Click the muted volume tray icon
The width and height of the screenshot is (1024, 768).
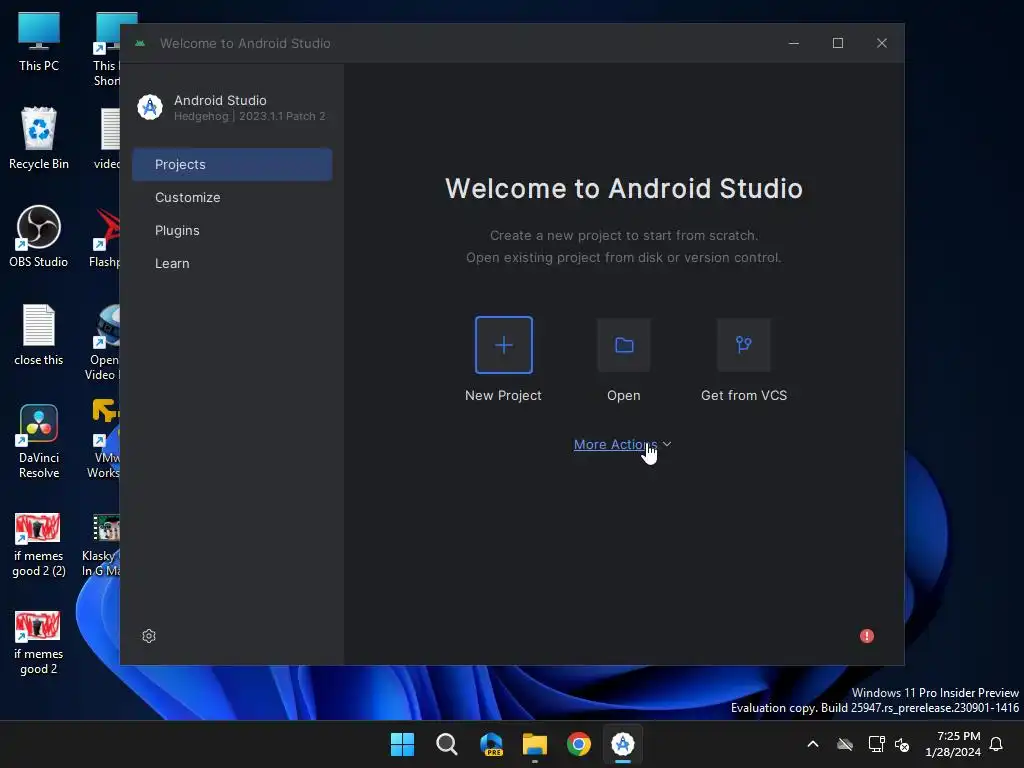tap(902, 744)
